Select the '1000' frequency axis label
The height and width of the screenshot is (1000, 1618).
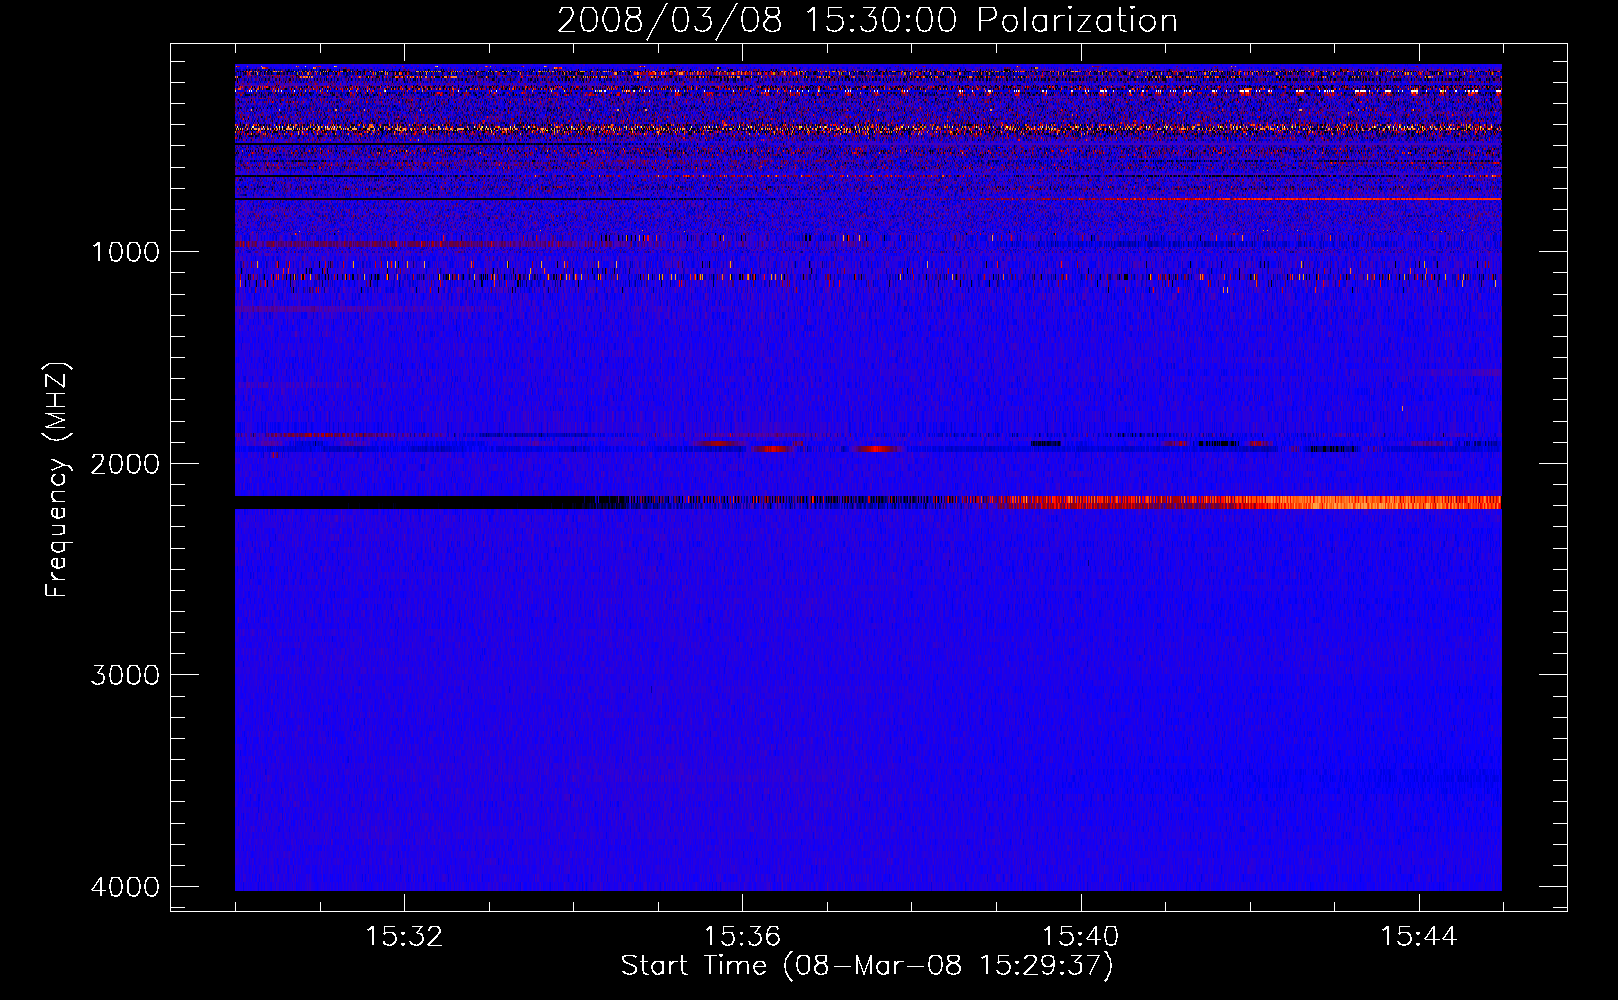coord(125,252)
